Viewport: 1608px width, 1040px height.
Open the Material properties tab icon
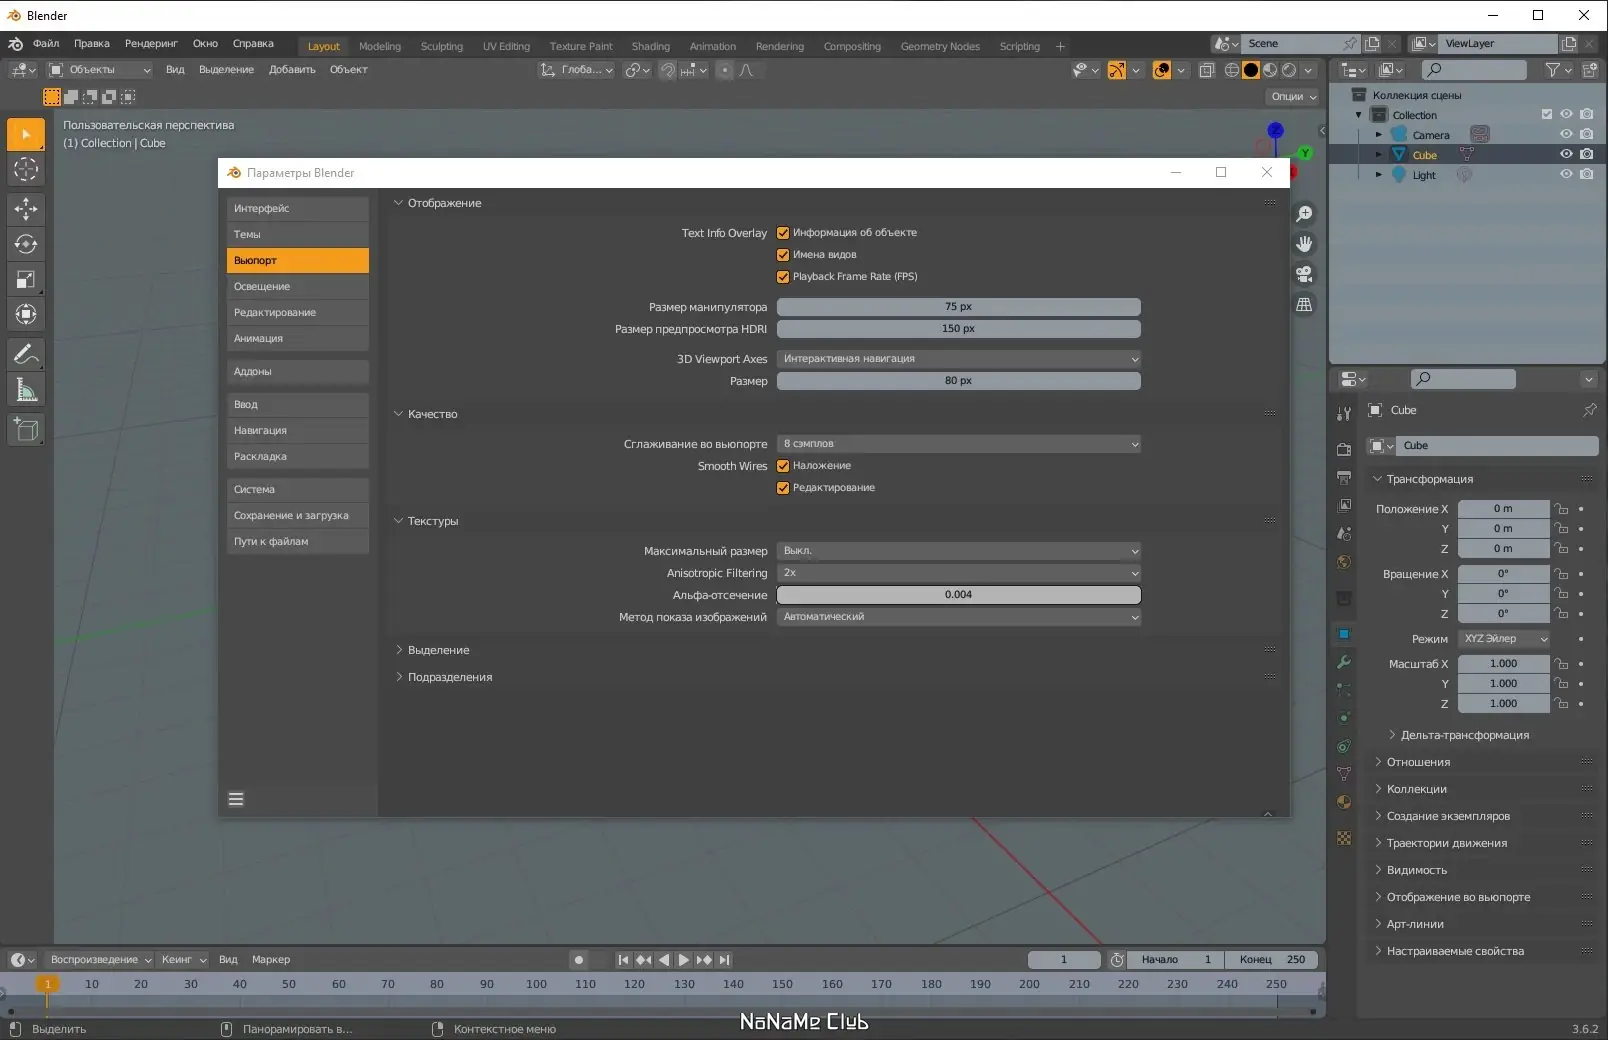tap(1344, 802)
